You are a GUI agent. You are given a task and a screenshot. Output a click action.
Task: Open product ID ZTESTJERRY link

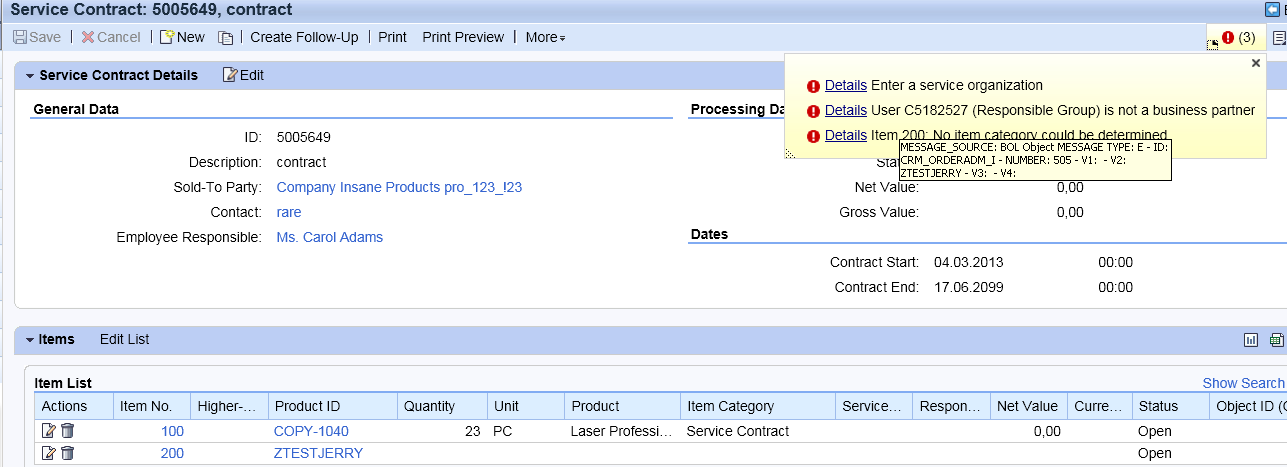tap(318, 453)
